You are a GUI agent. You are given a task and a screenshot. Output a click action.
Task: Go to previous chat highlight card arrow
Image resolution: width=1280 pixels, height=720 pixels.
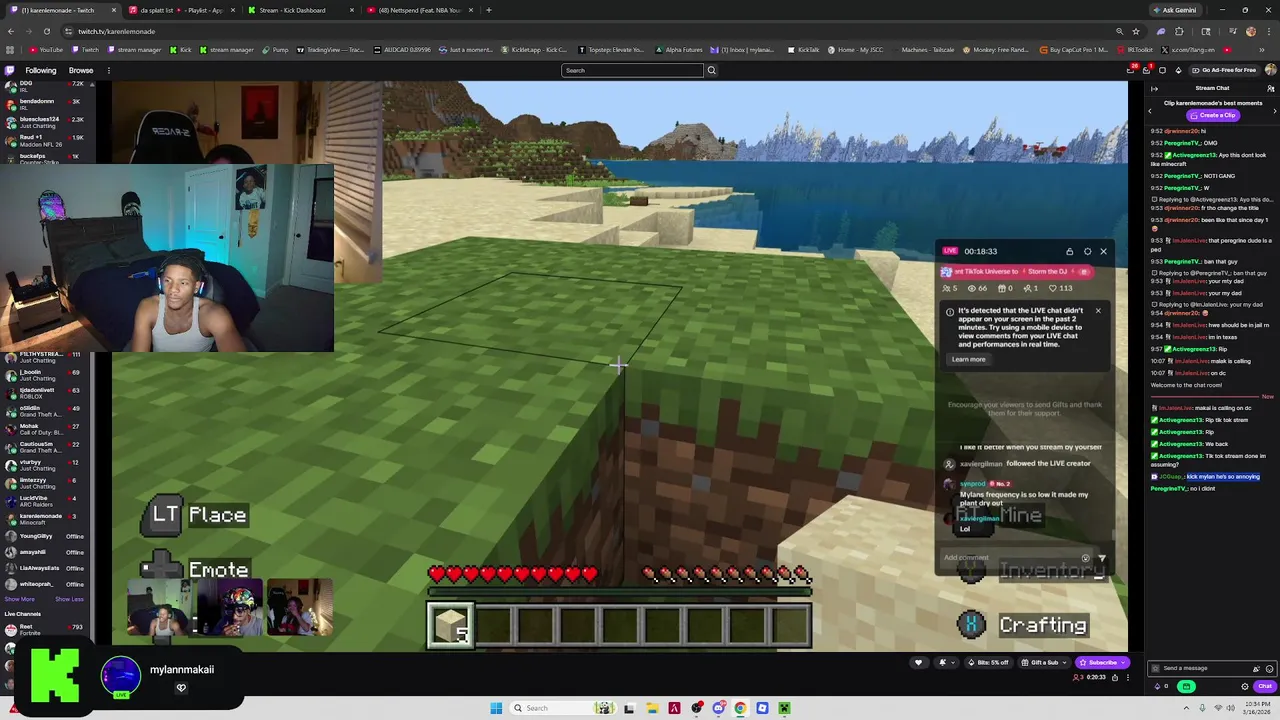coord(1150,111)
